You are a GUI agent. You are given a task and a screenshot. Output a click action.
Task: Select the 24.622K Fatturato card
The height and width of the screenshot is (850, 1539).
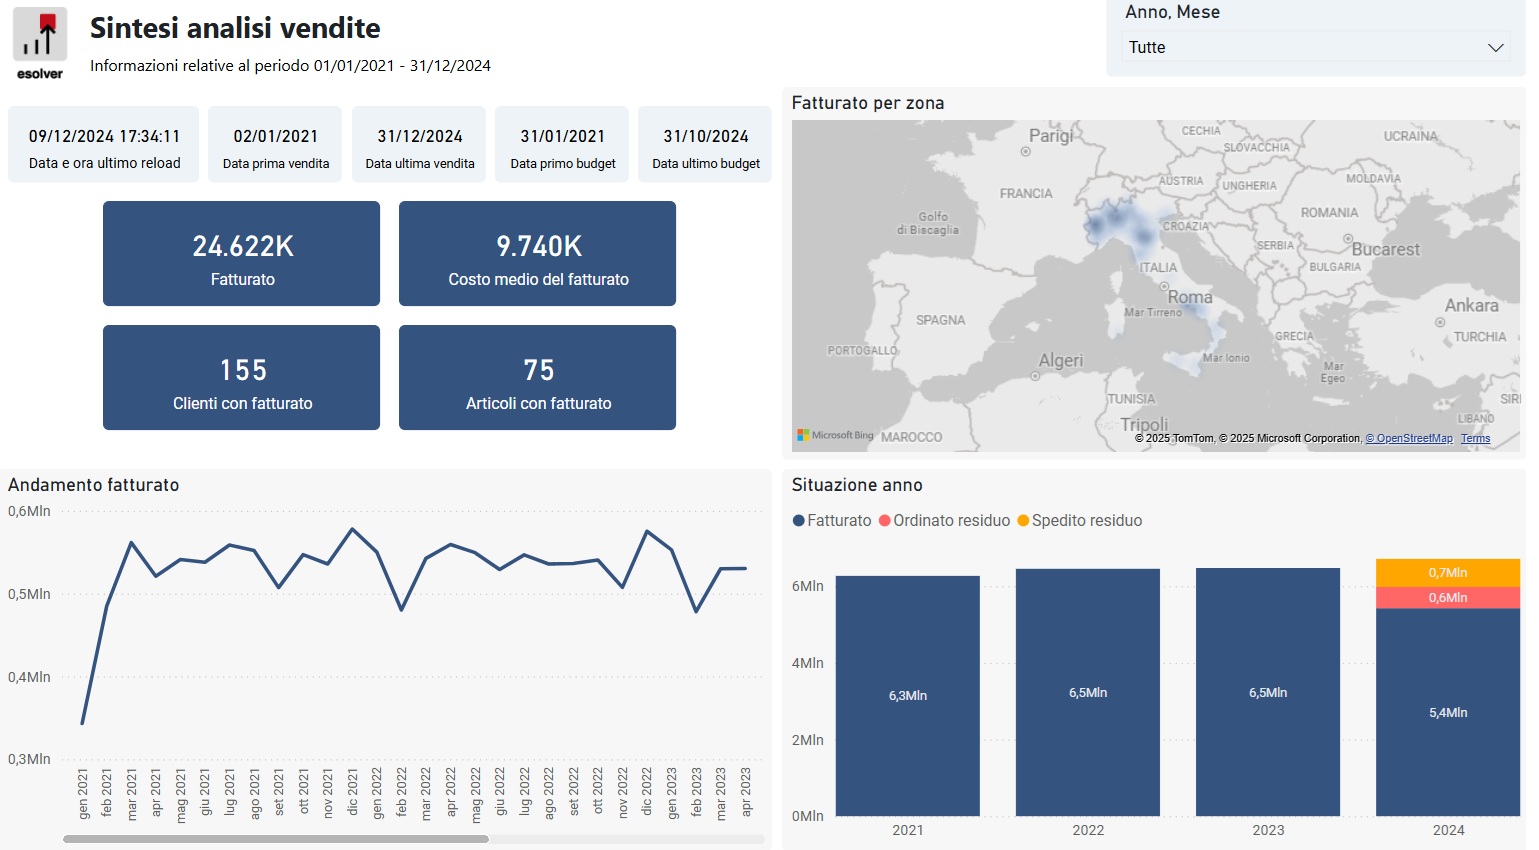point(241,254)
